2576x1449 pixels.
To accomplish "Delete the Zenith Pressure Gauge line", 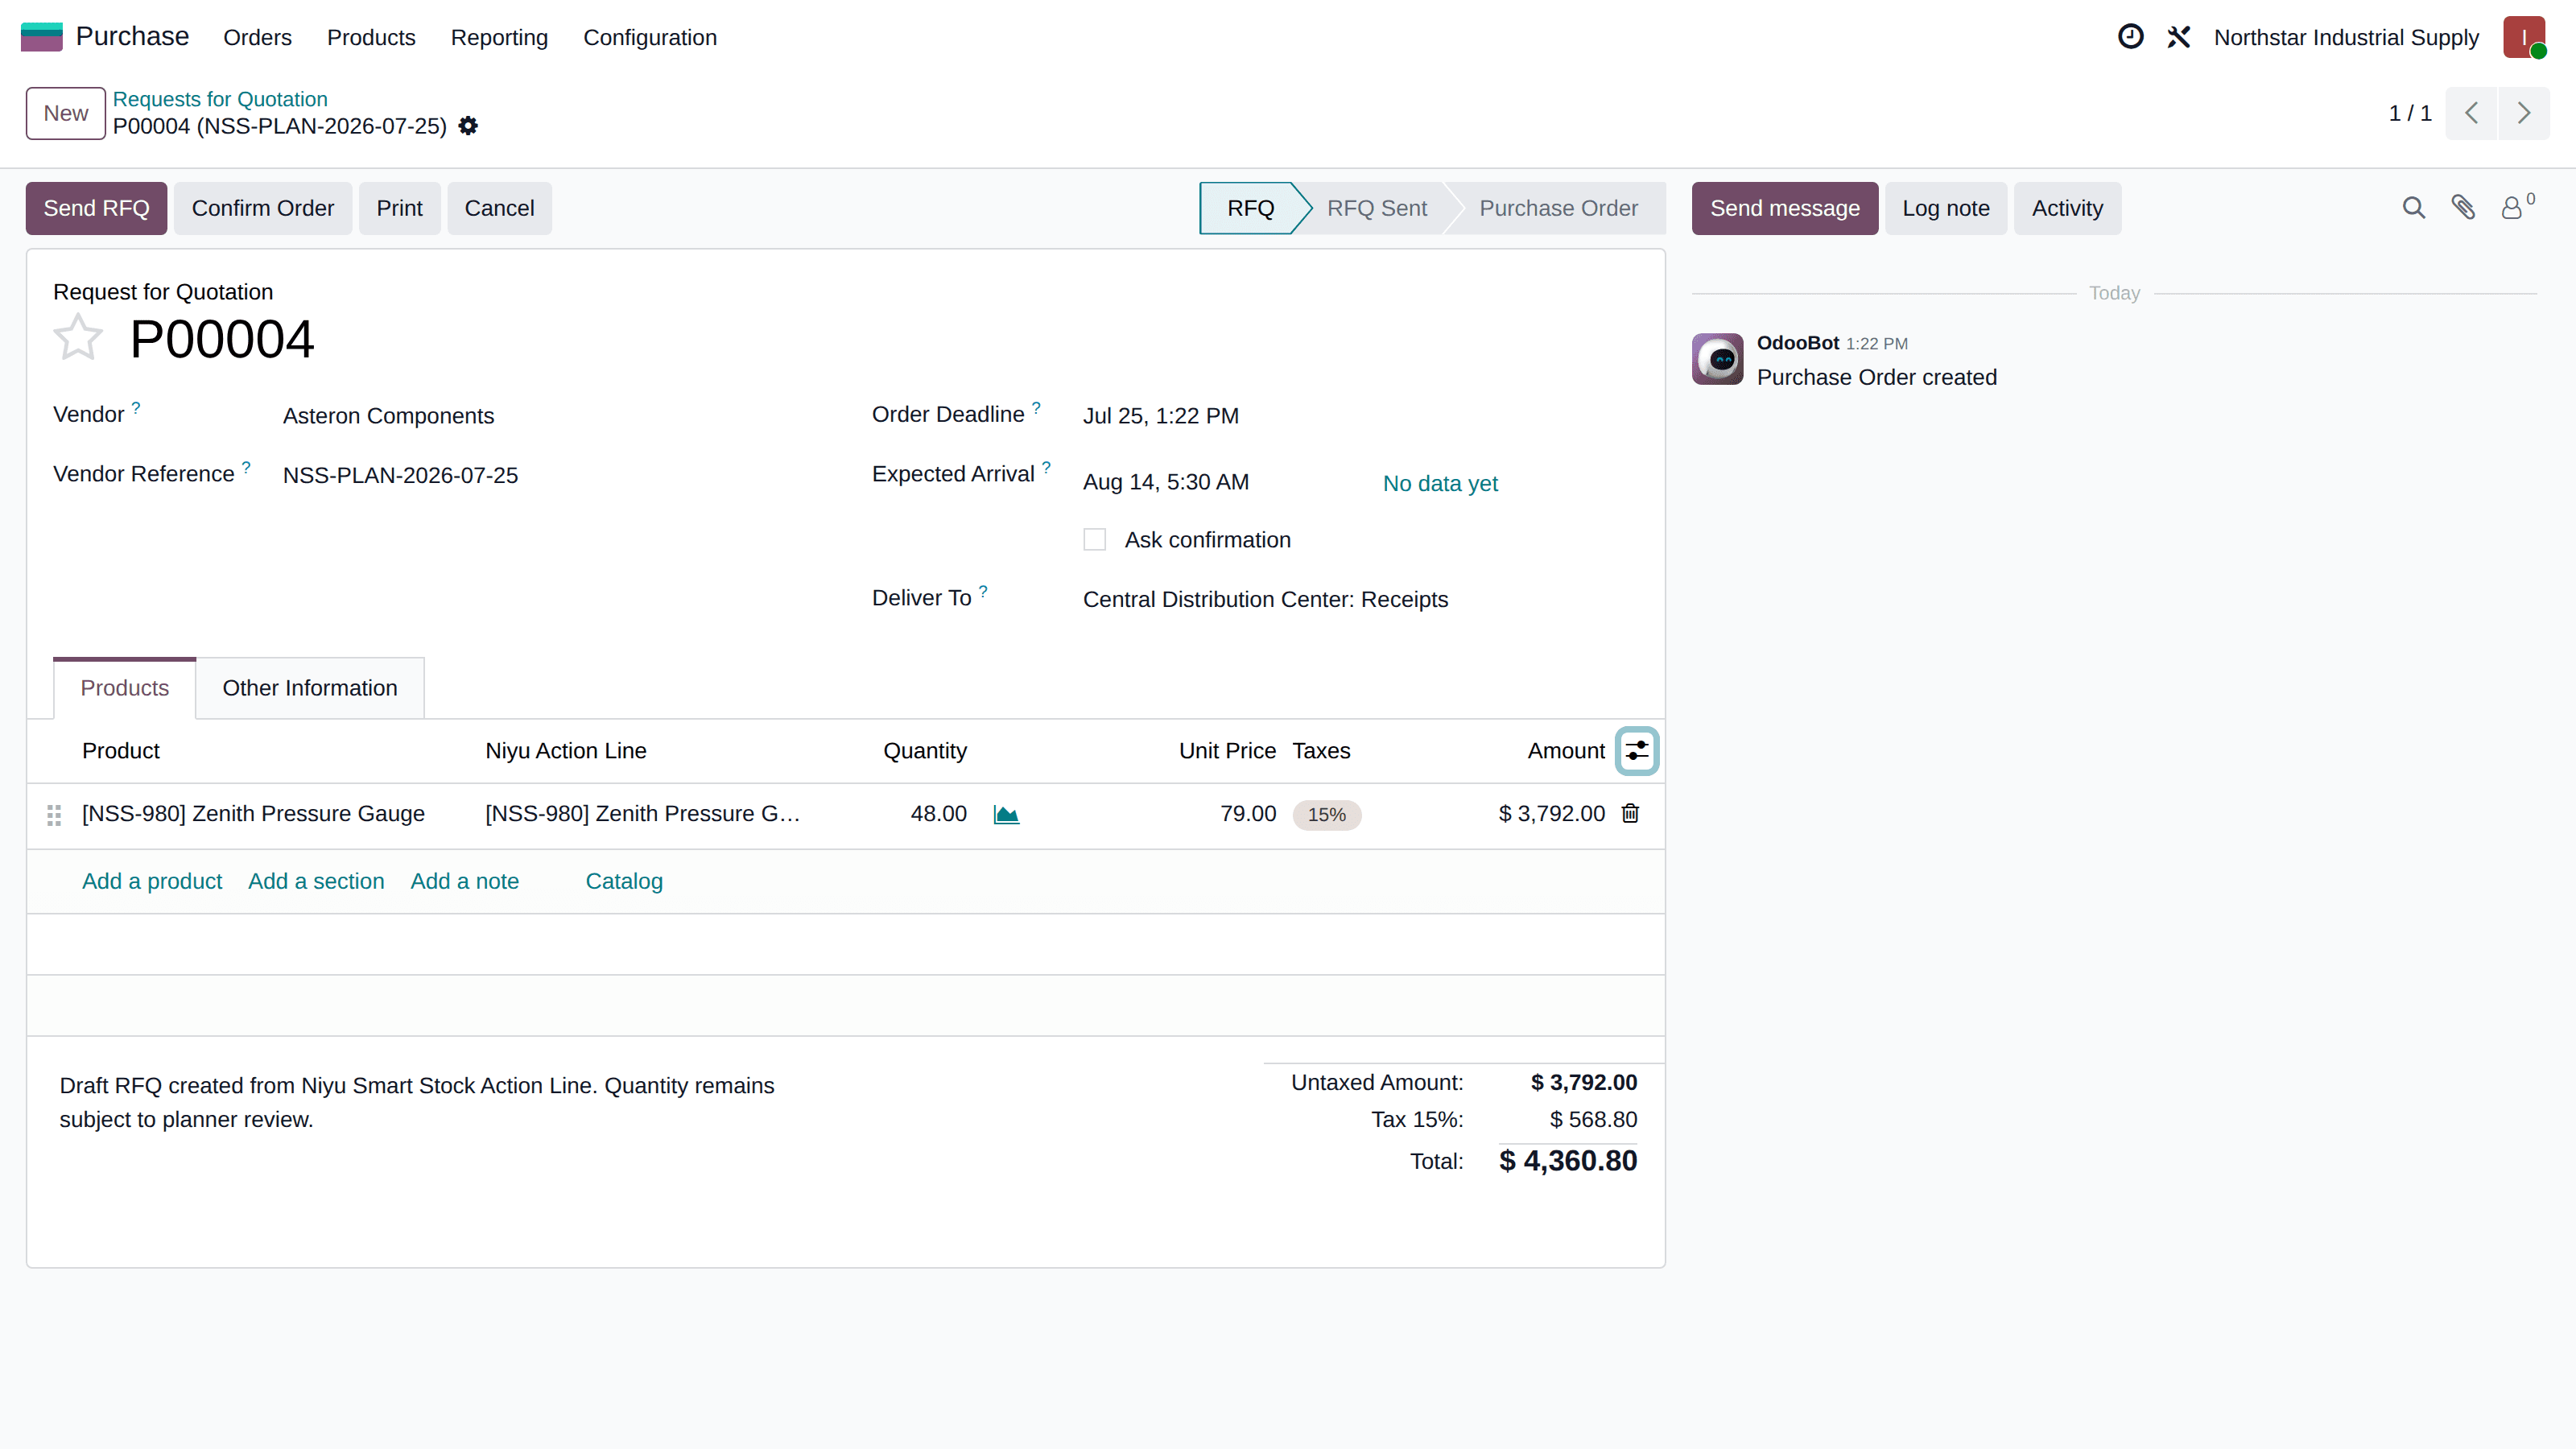I will click(1630, 813).
